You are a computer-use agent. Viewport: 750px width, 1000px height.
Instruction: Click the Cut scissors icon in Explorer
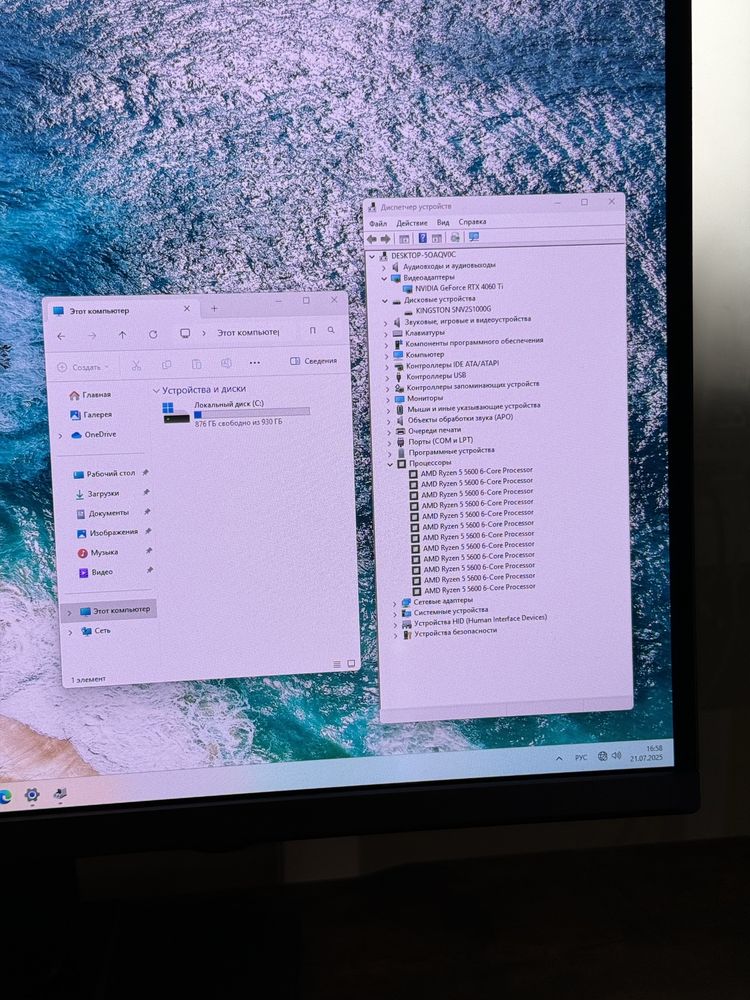136,365
